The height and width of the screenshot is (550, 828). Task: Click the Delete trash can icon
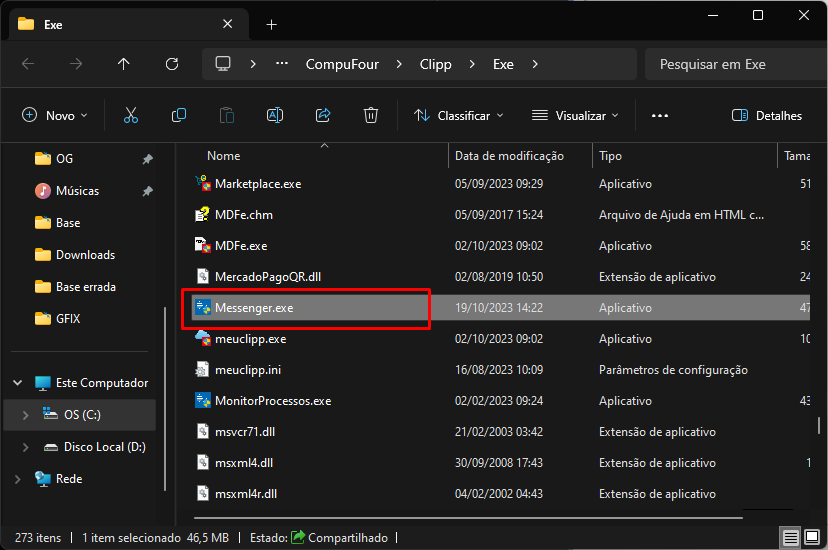(370, 116)
